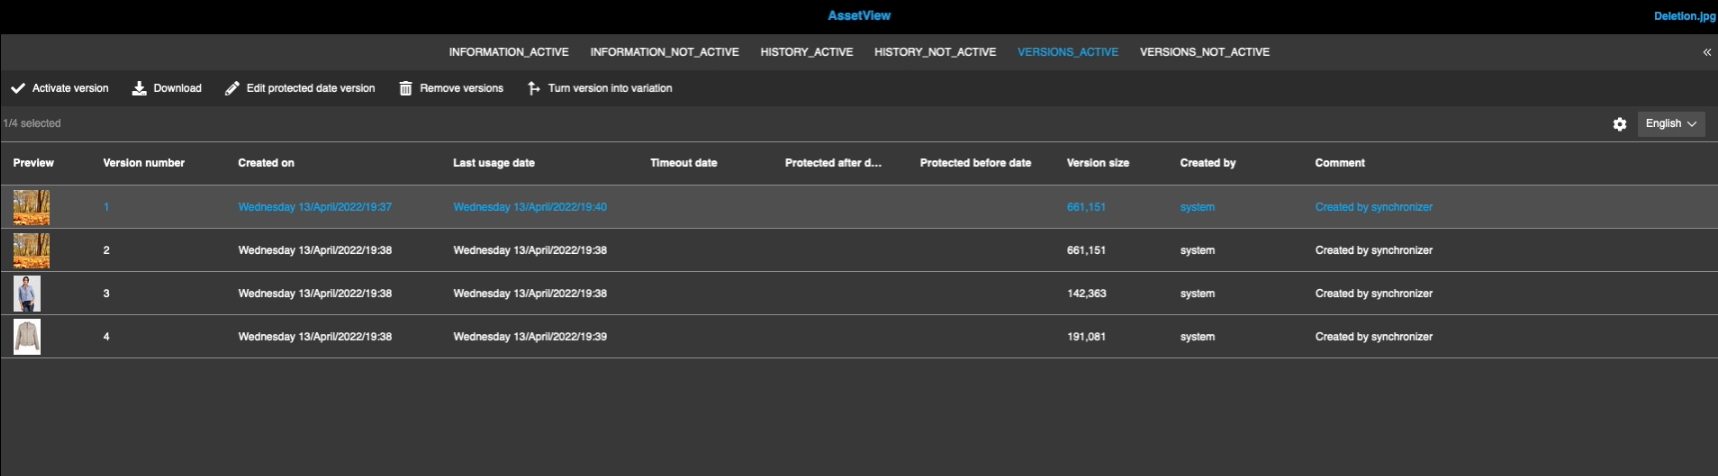1718x476 pixels.
Task: Sort by the Created on column header
Action: pos(266,163)
